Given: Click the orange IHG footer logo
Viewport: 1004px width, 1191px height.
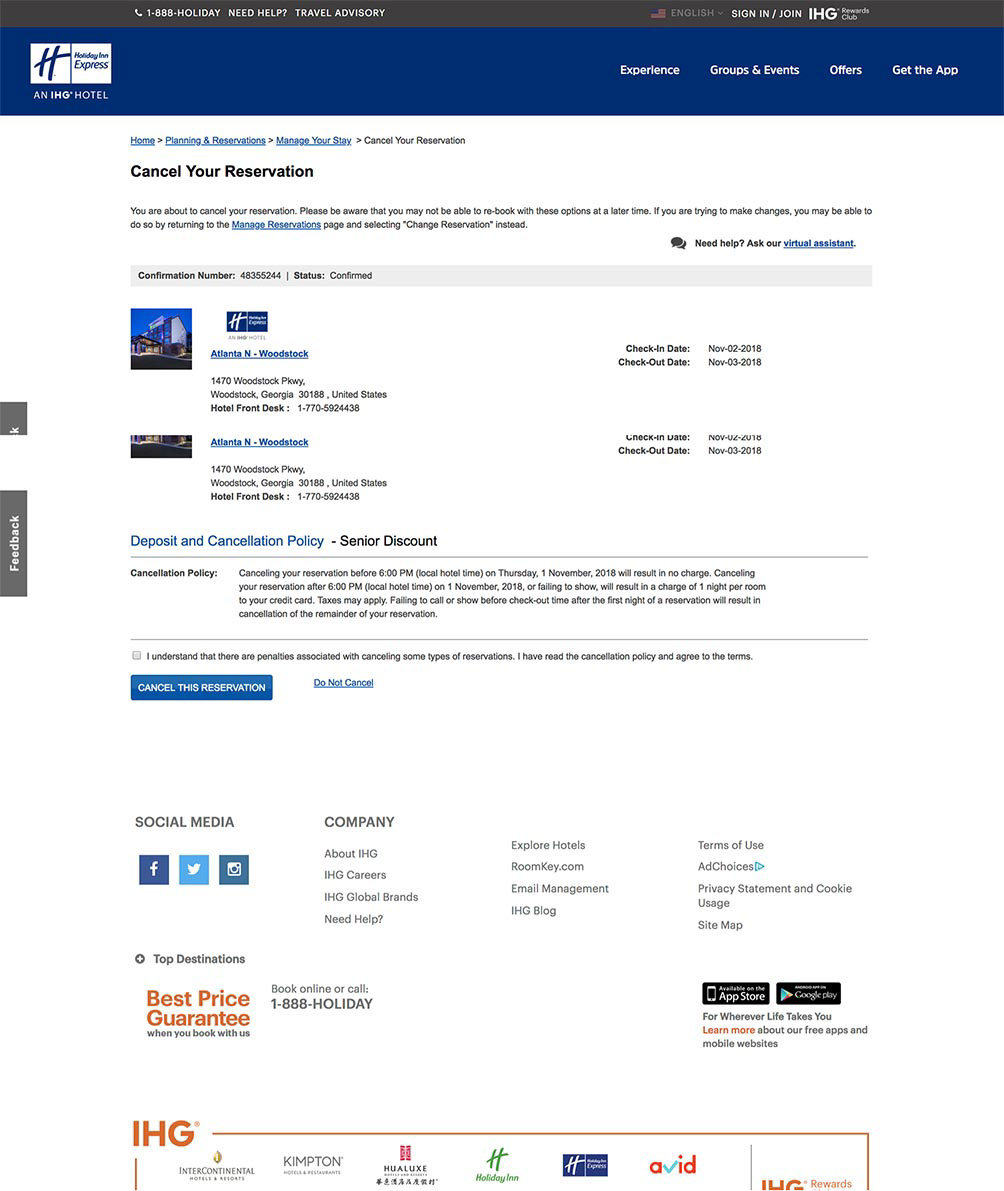Looking at the screenshot, I should coord(166,1133).
